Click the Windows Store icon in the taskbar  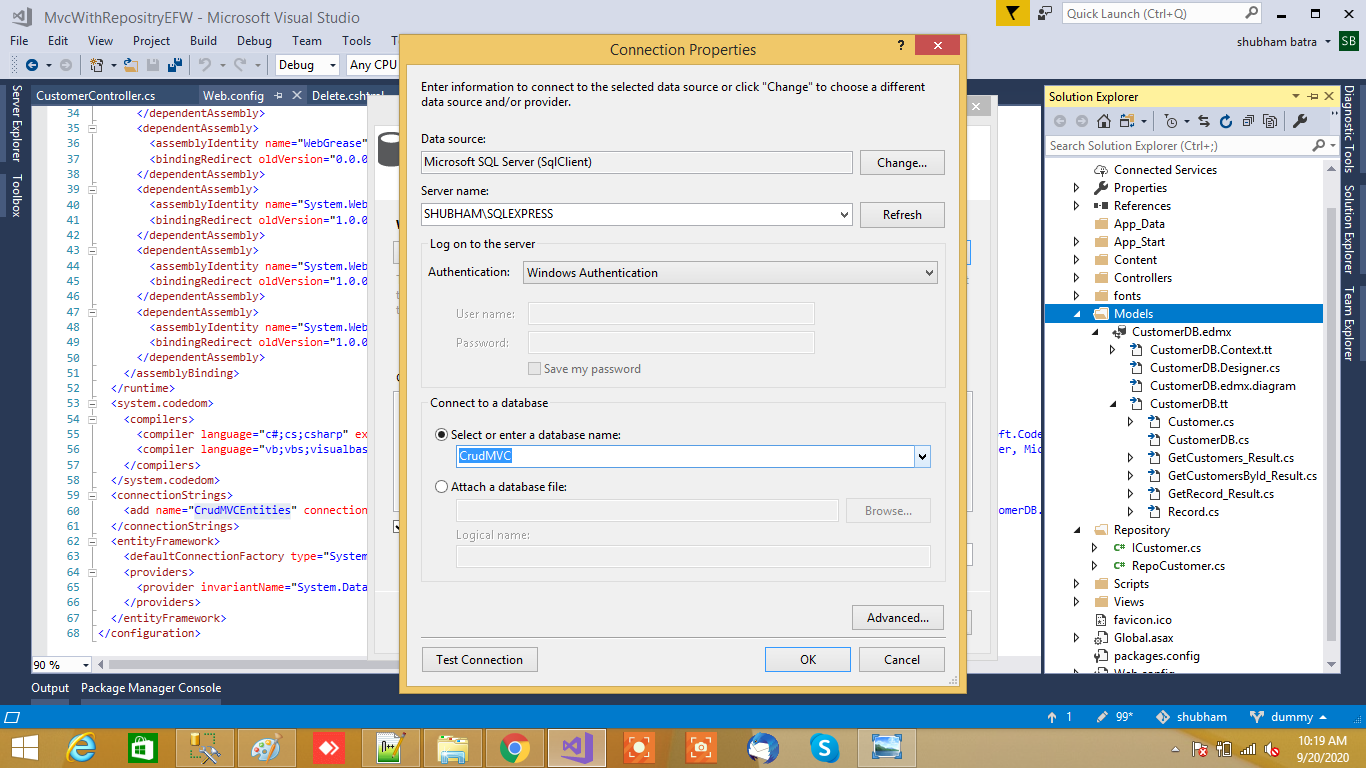143,747
